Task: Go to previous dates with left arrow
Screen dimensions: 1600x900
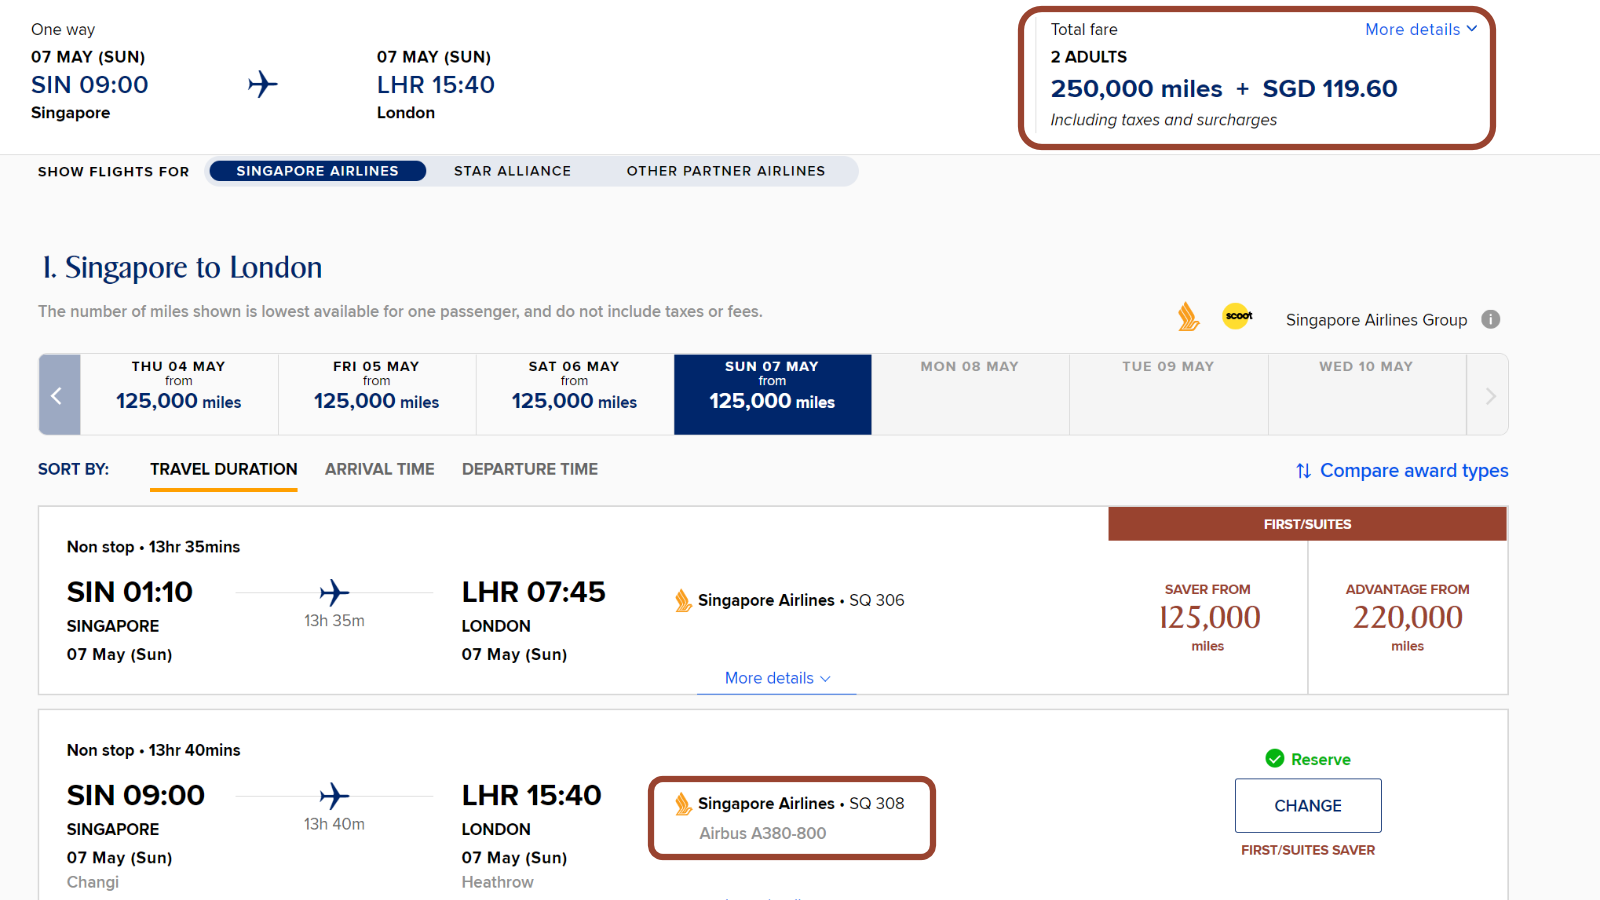Action: 59,395
